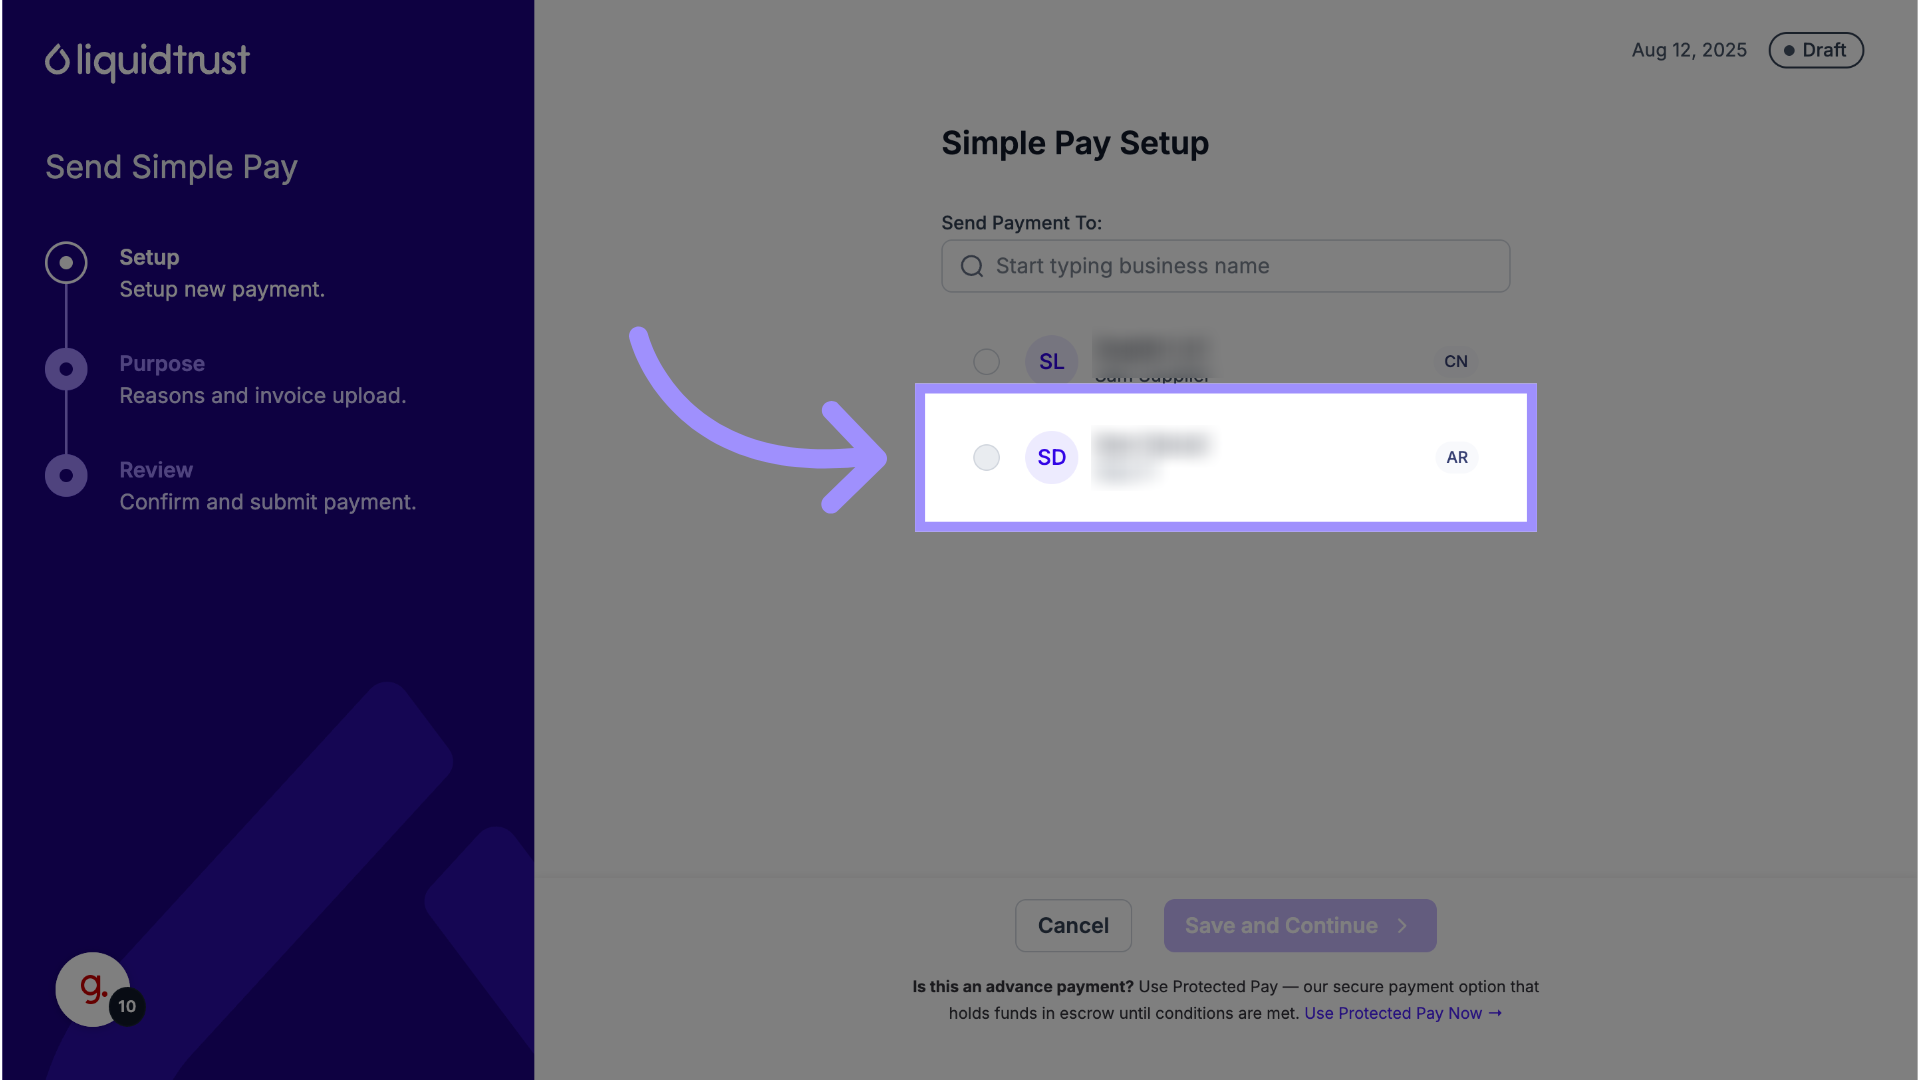Open the Use Protected Pay Now link
1920x1080 pixels.
click(x=1402, y=1013)
